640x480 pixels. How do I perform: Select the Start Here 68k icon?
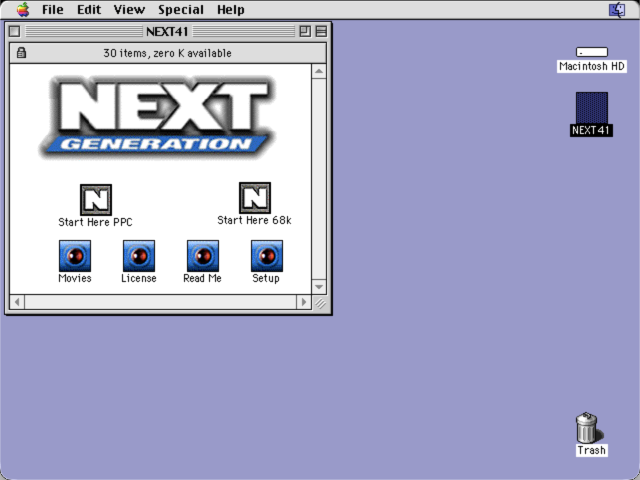(x=255, y=198)
